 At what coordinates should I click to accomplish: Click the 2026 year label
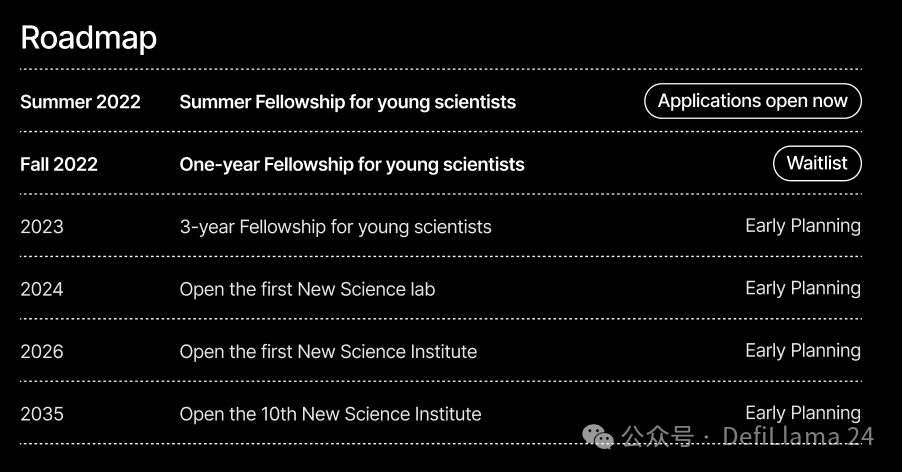point(42,351)
